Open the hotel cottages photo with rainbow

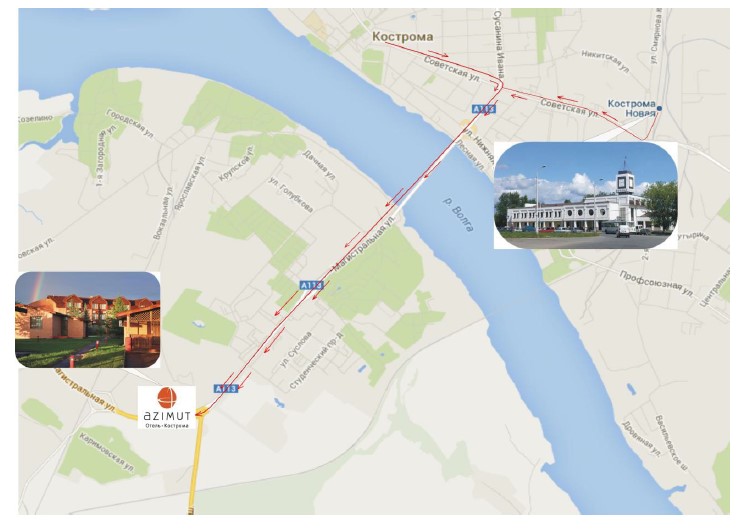(x=88, y=320)
